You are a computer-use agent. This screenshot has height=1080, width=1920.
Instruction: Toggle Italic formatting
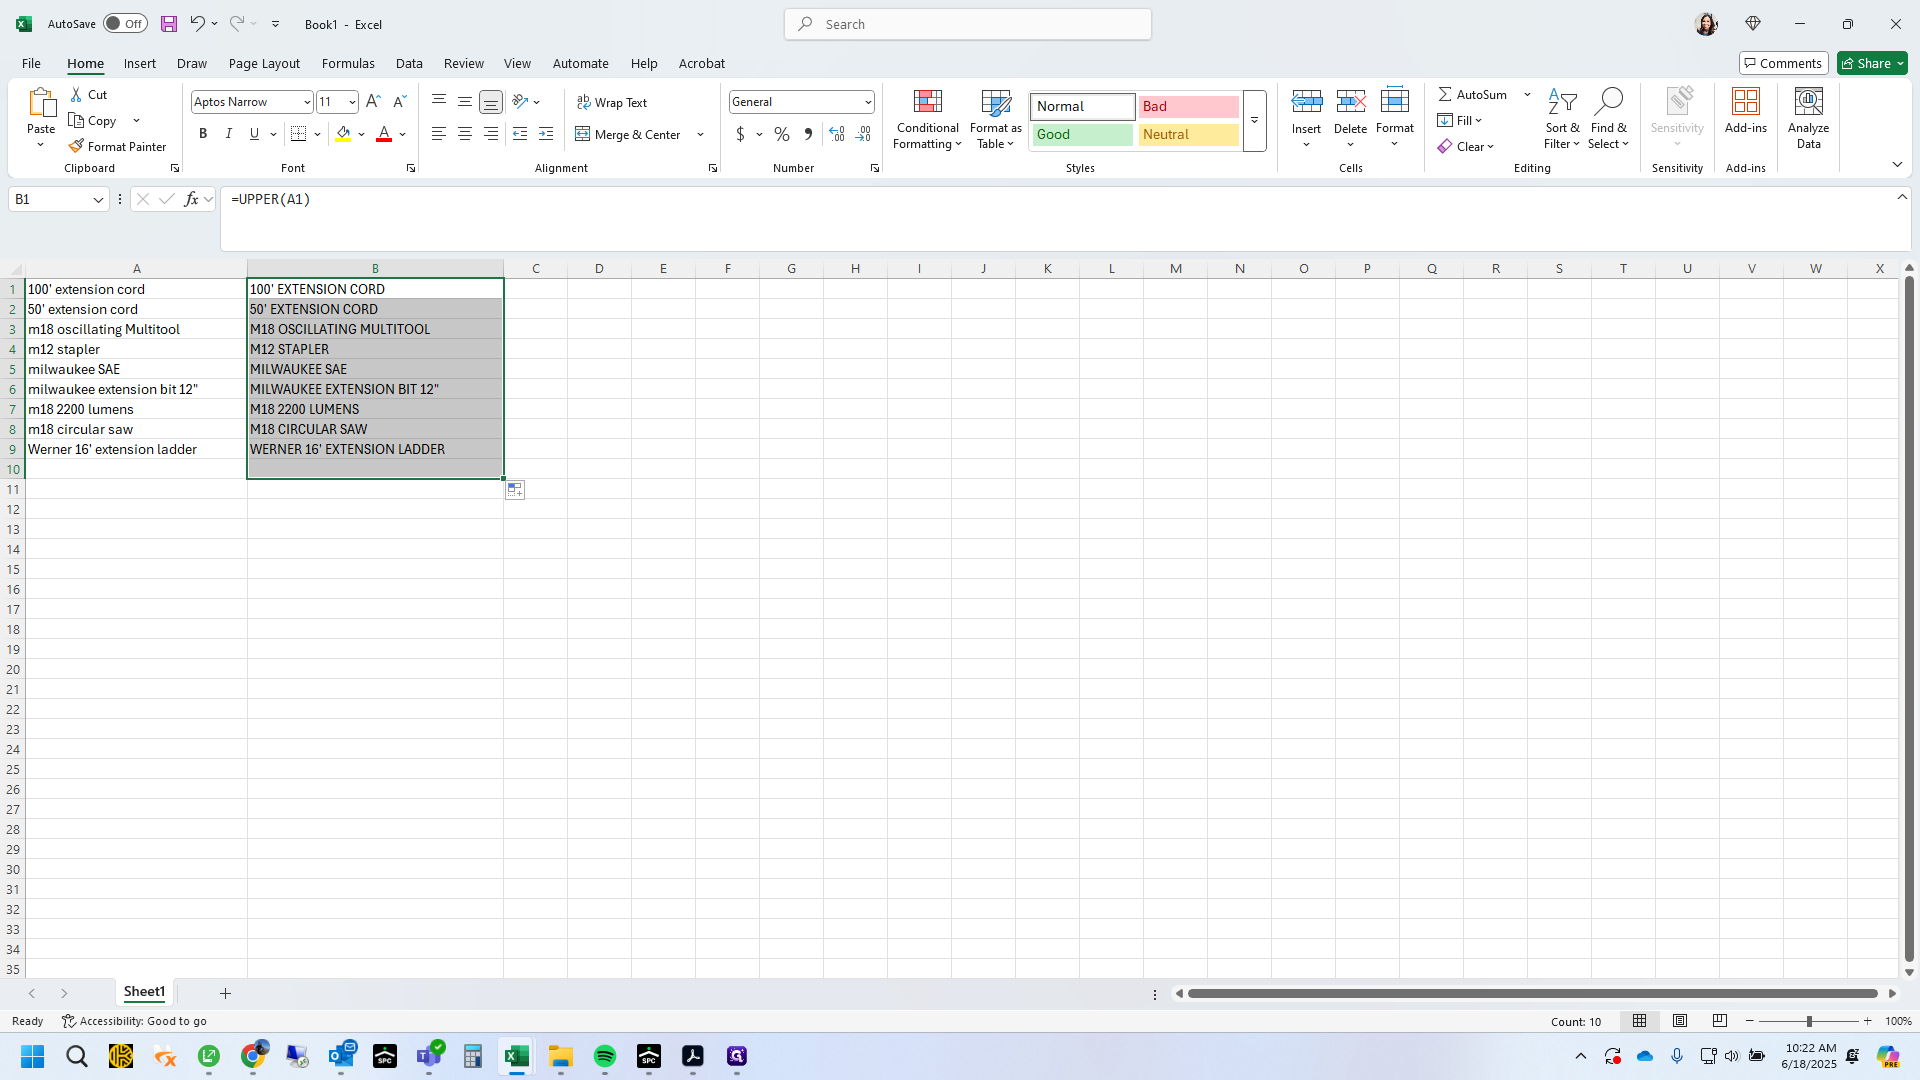229,134
